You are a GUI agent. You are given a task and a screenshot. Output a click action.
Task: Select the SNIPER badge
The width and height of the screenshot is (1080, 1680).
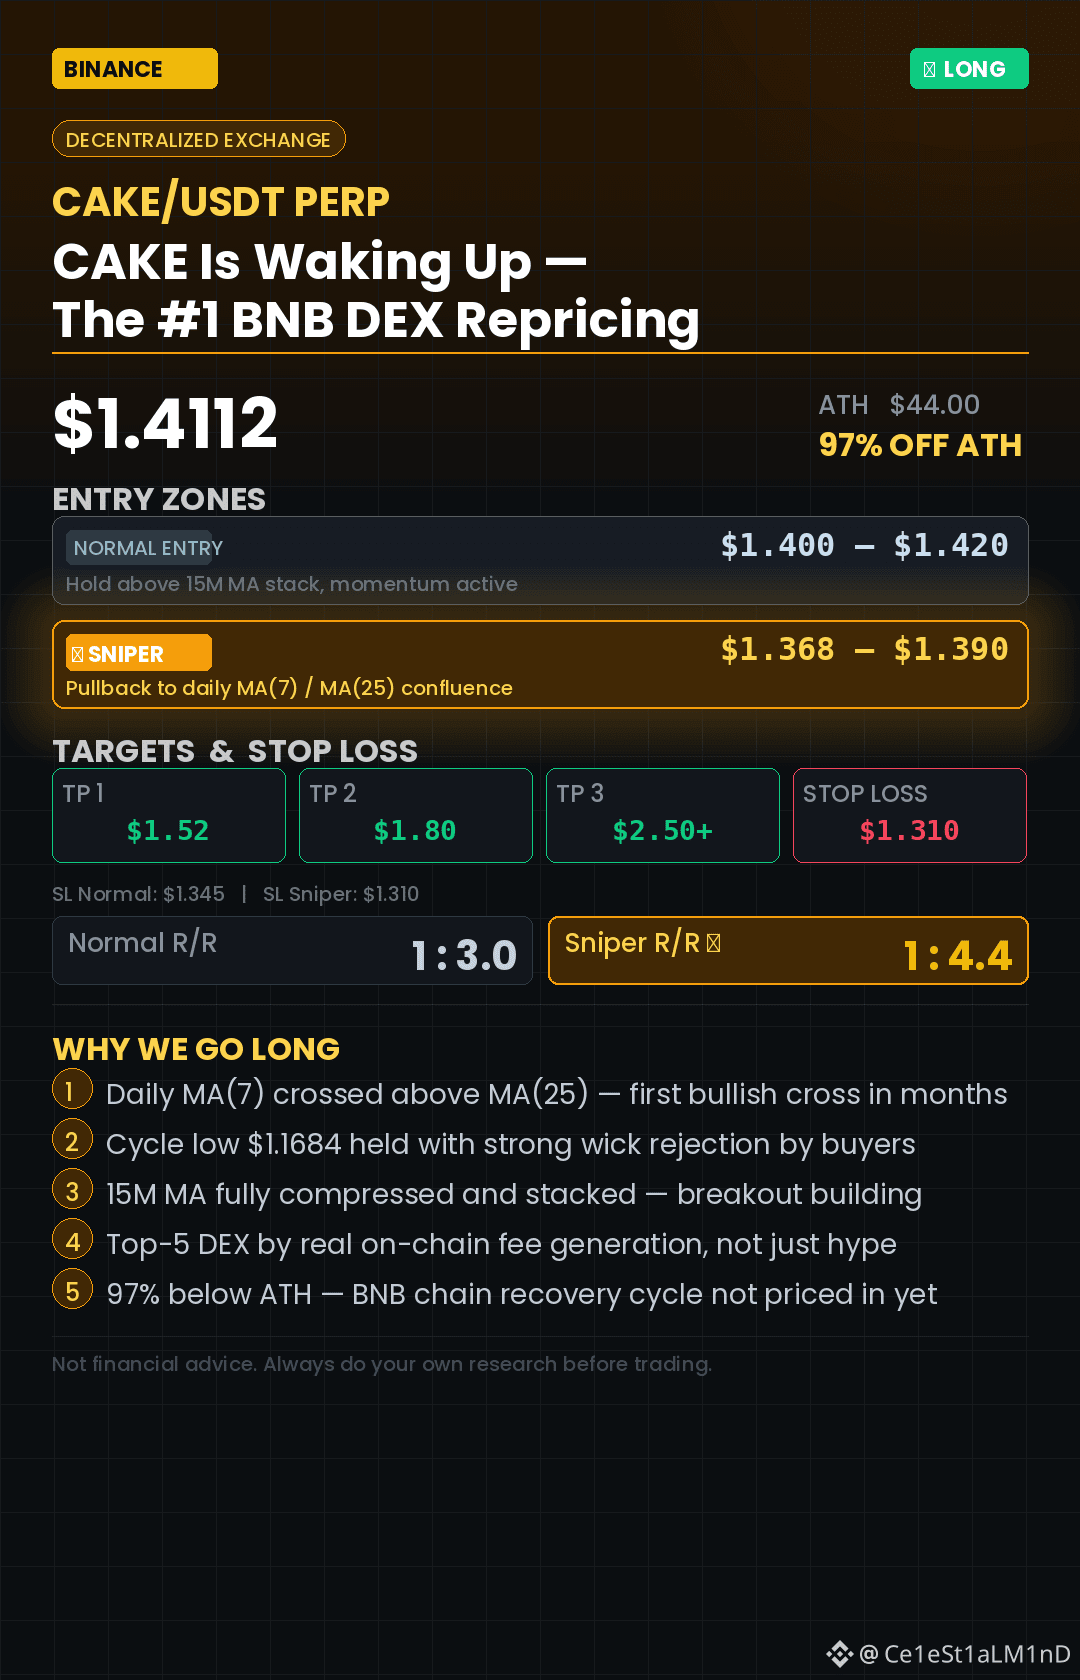coord(139,653)
